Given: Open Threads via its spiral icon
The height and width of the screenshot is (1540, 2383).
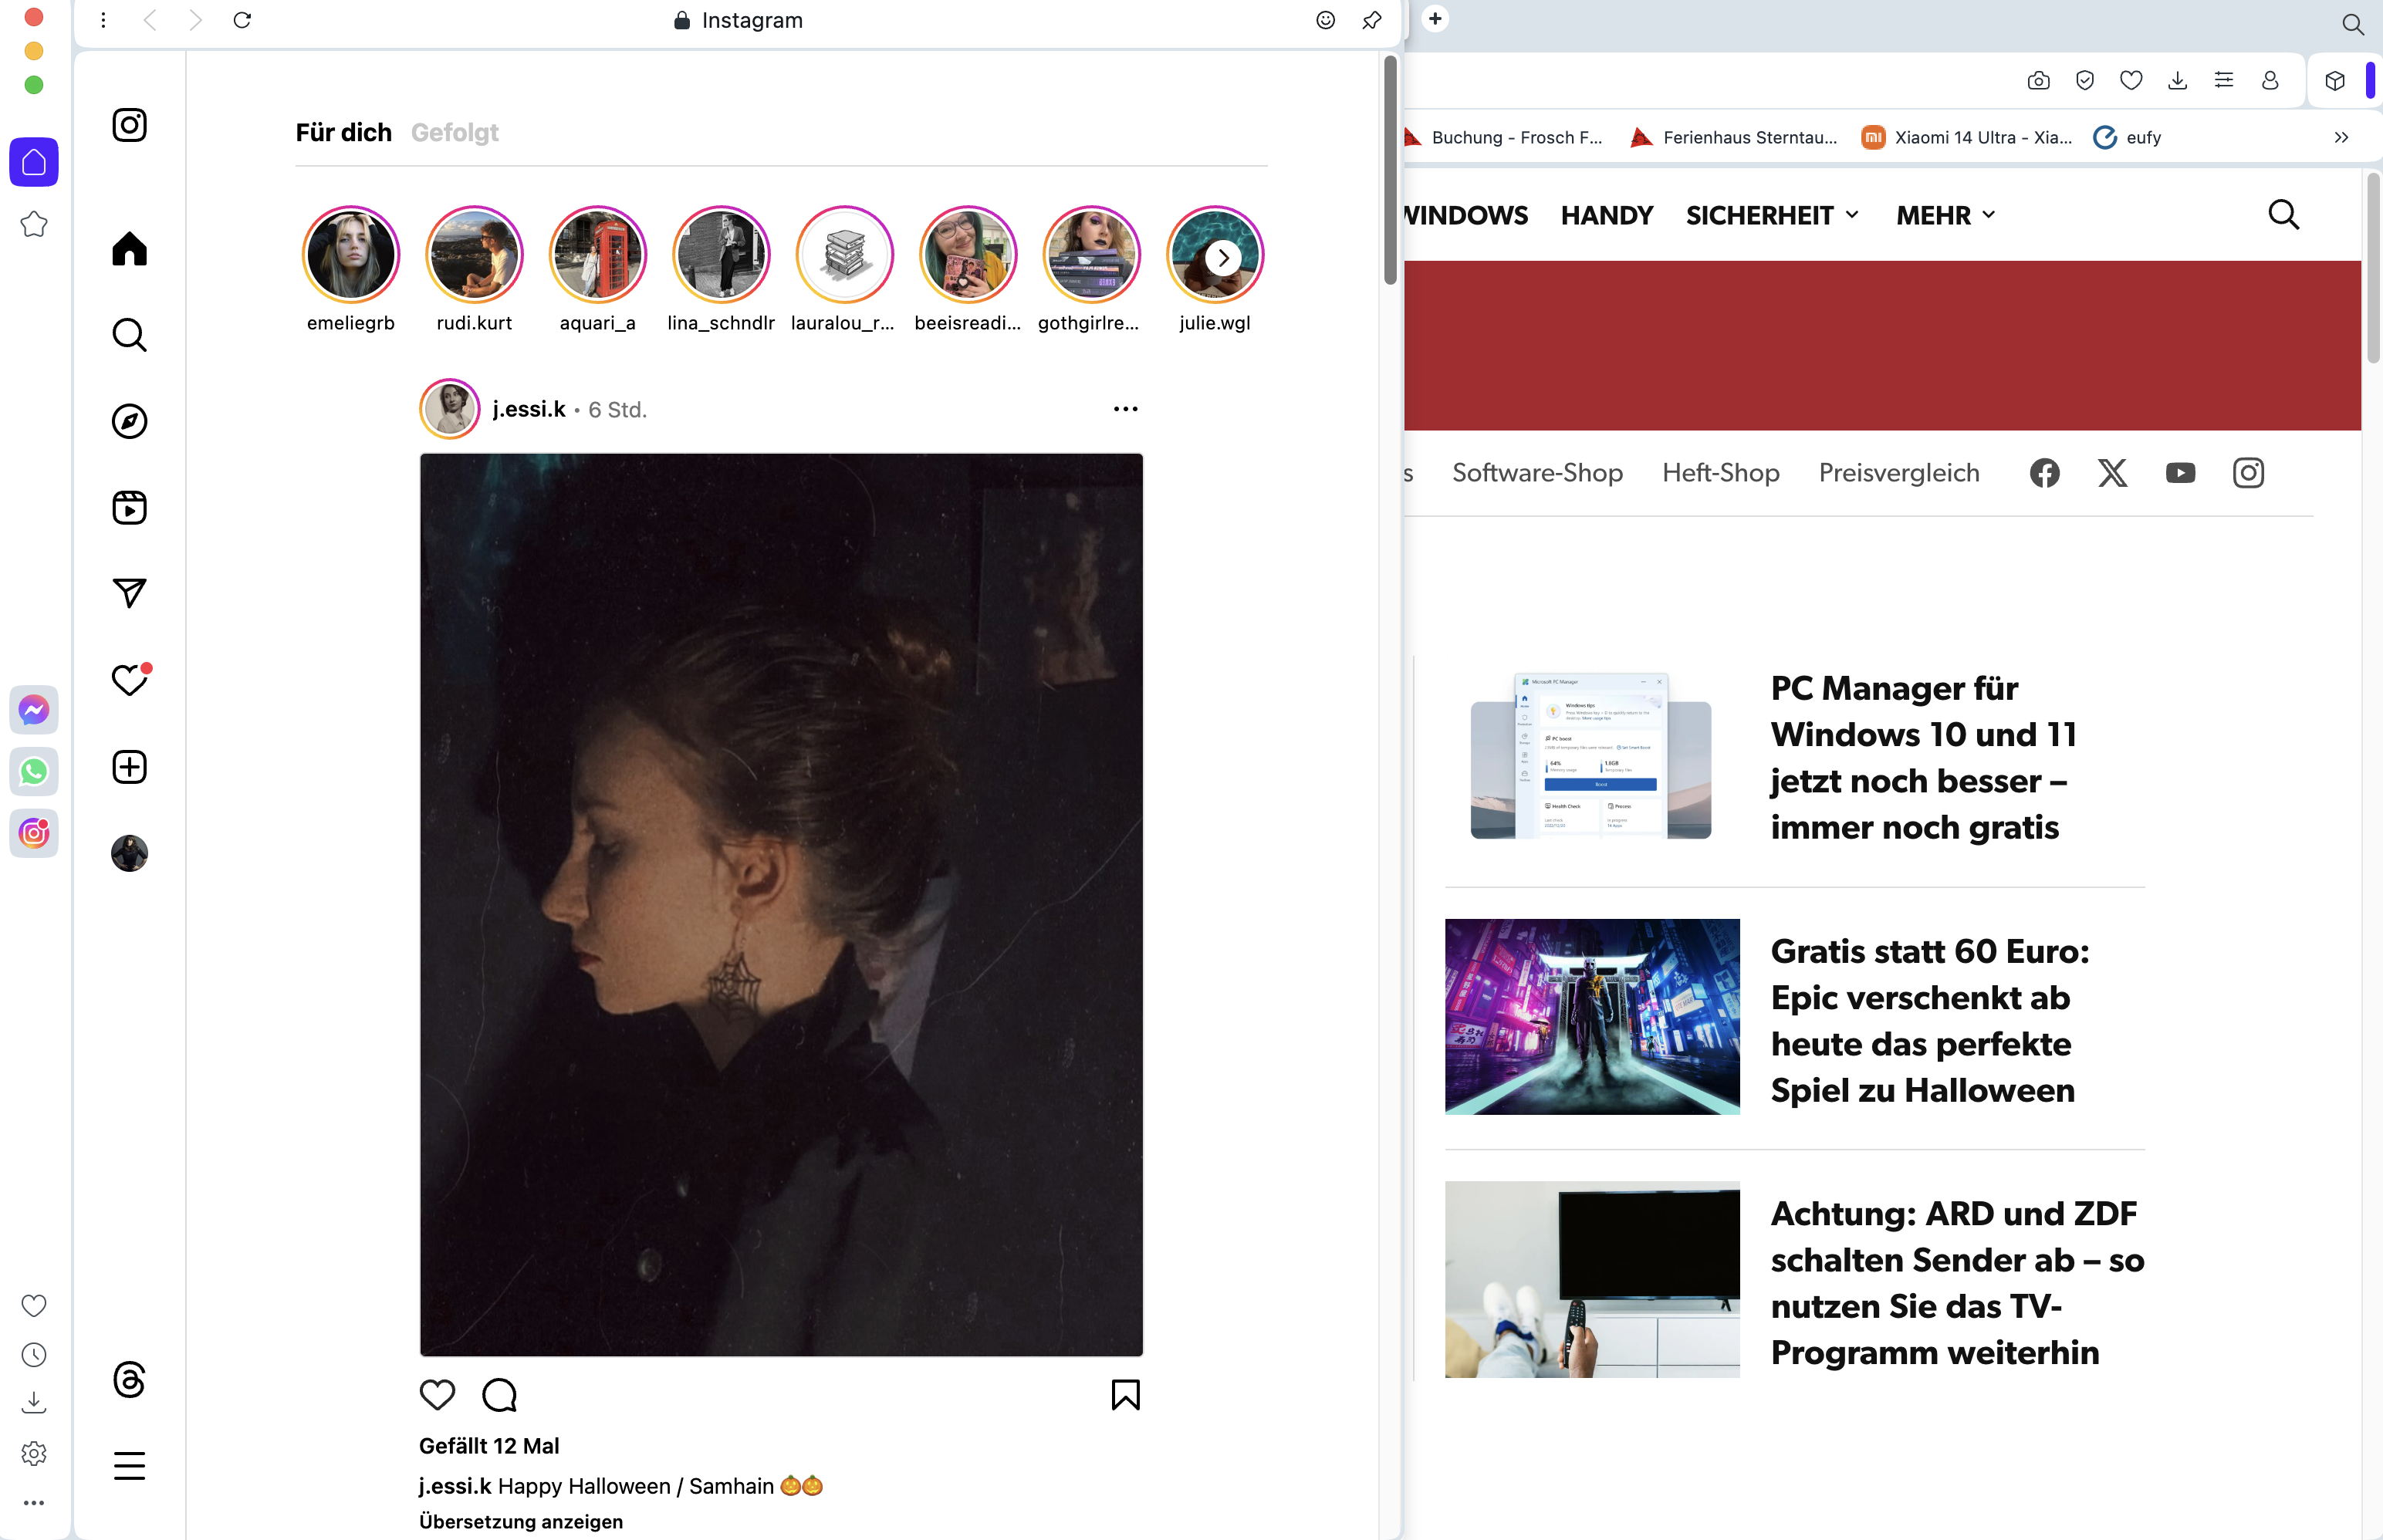Looking at the screenshot, I should [129, 1381].
